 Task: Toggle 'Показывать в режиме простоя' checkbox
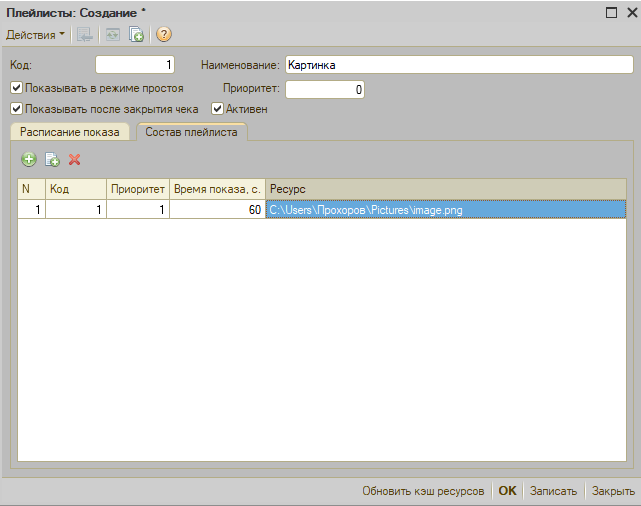click(16, 88)
